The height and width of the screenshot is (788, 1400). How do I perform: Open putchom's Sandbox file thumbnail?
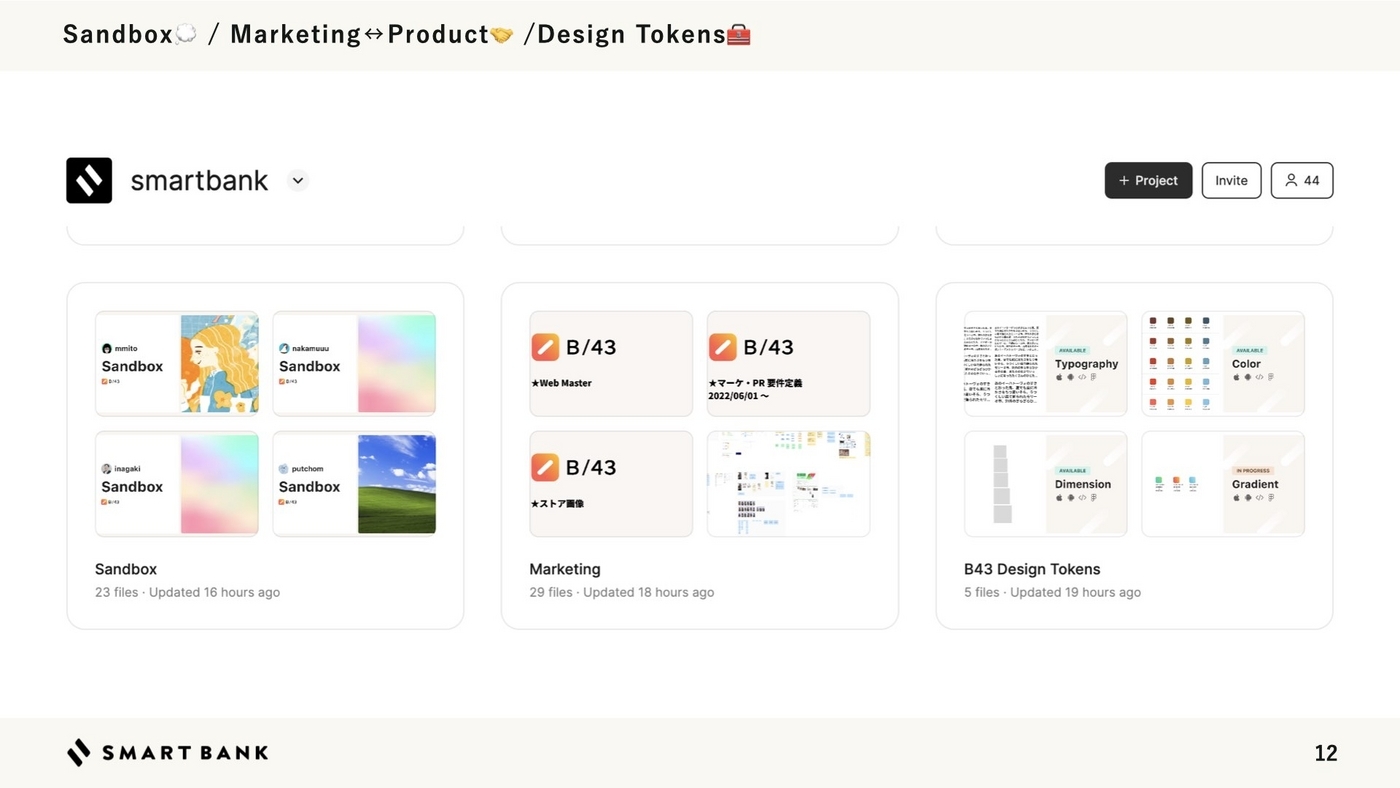[x=354, y=484]
